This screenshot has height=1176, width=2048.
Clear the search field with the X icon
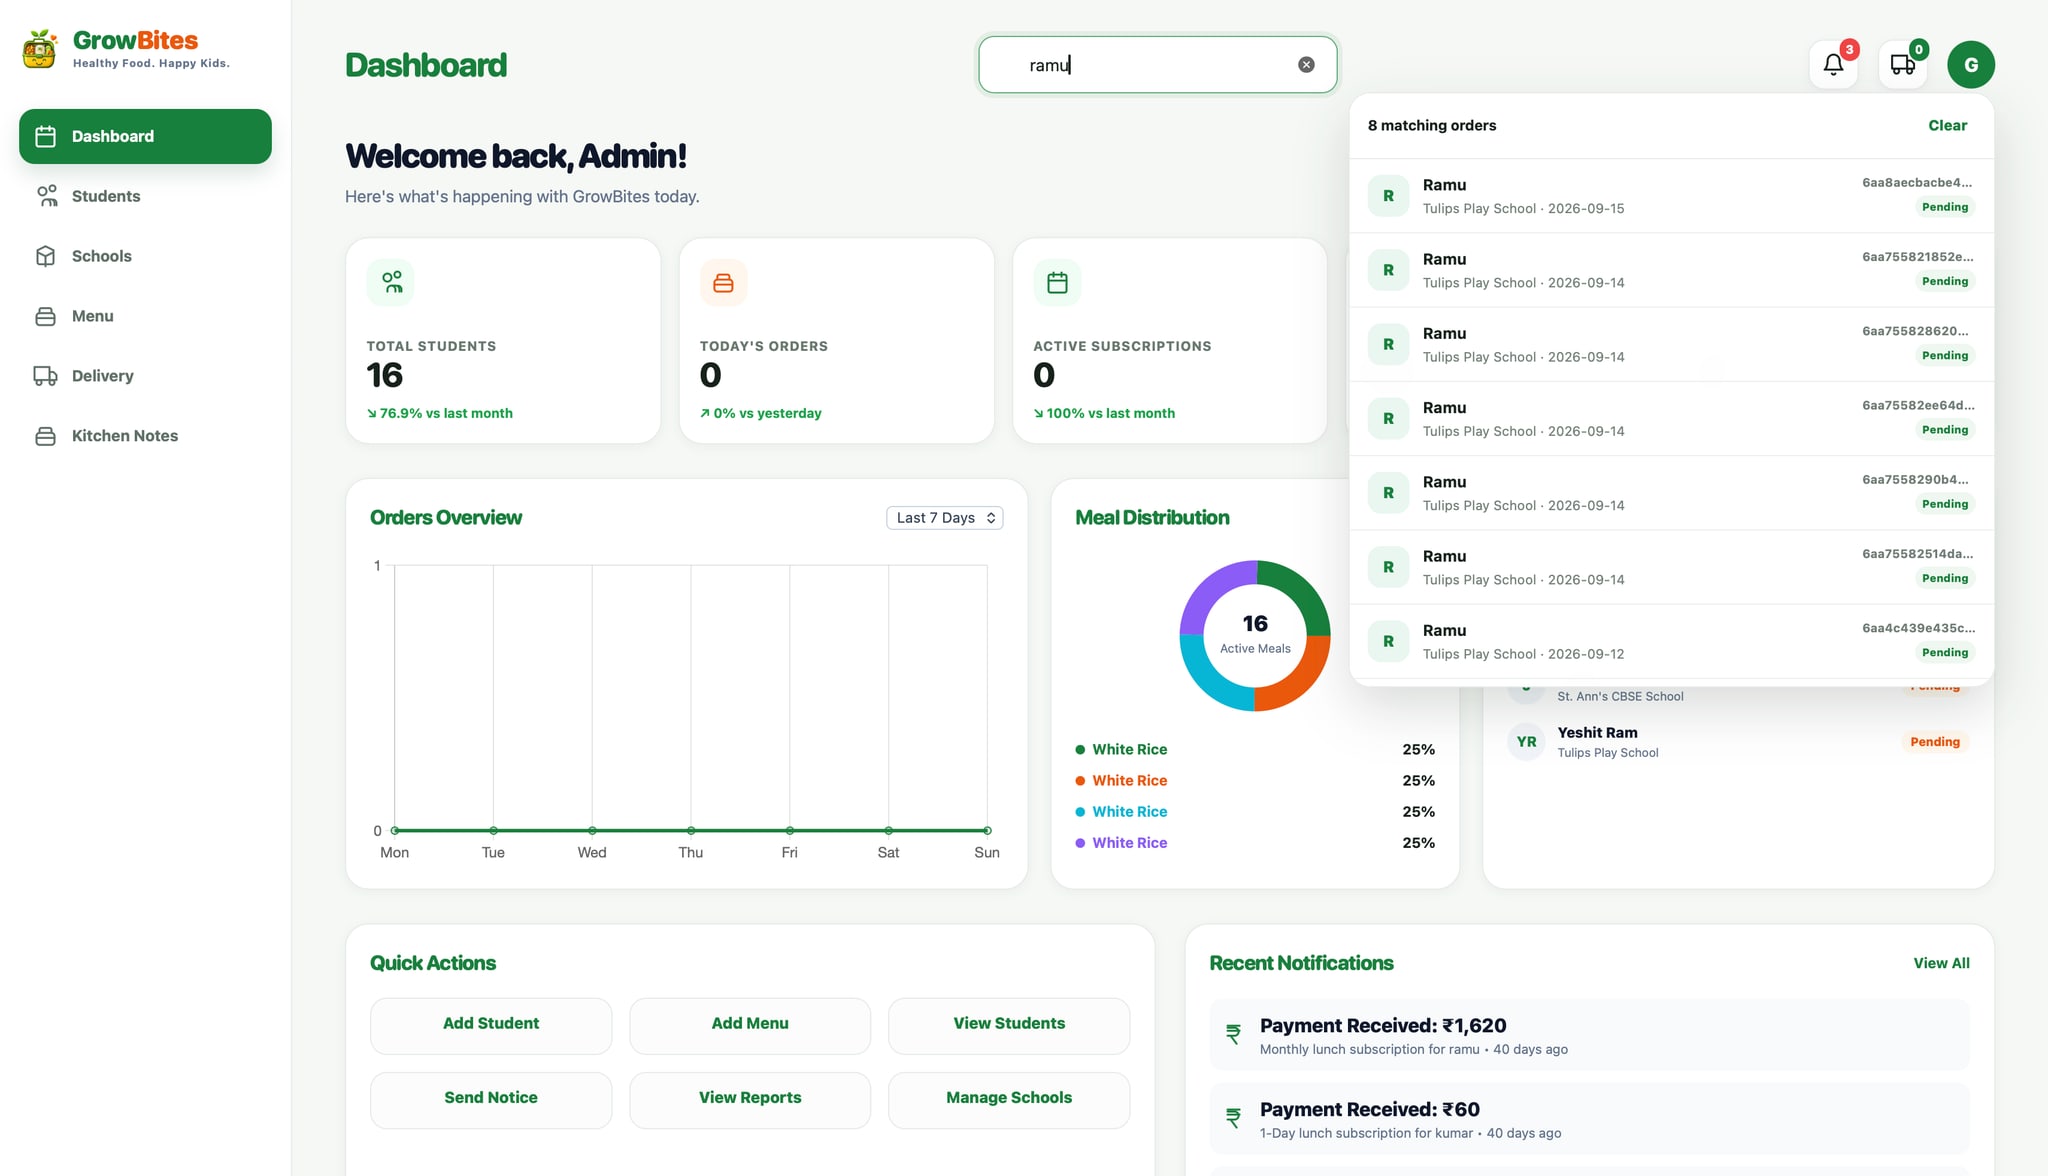(1306, 65)
